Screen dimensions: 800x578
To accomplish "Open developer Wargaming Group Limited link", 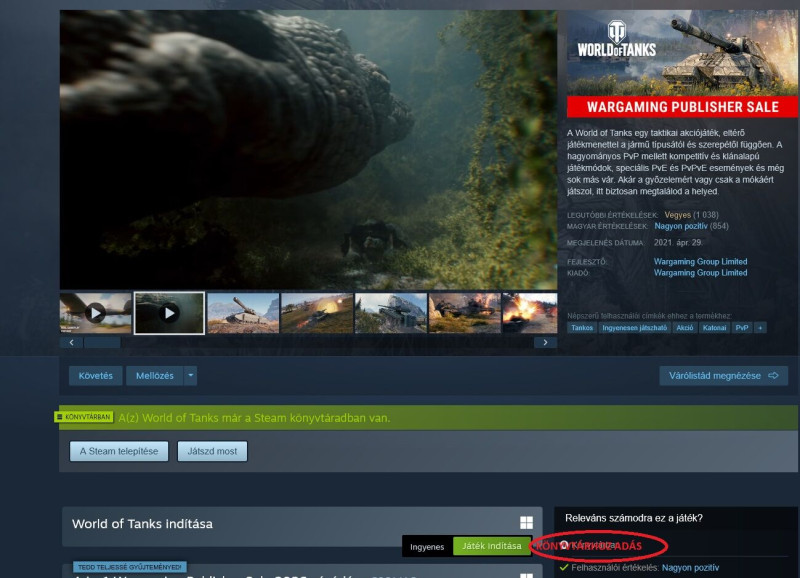I will pyautogui.click(x=701, y=261).
